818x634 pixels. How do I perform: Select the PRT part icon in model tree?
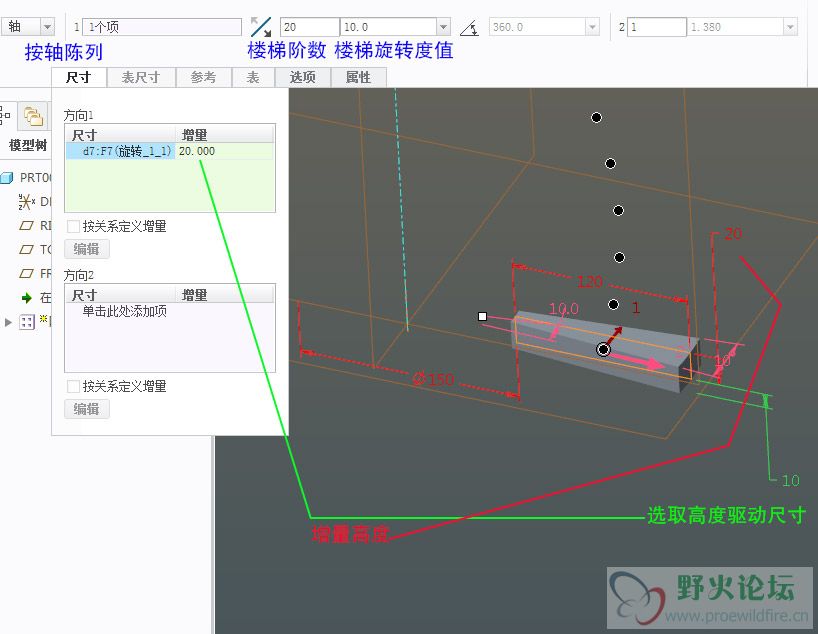click(8, 177)
